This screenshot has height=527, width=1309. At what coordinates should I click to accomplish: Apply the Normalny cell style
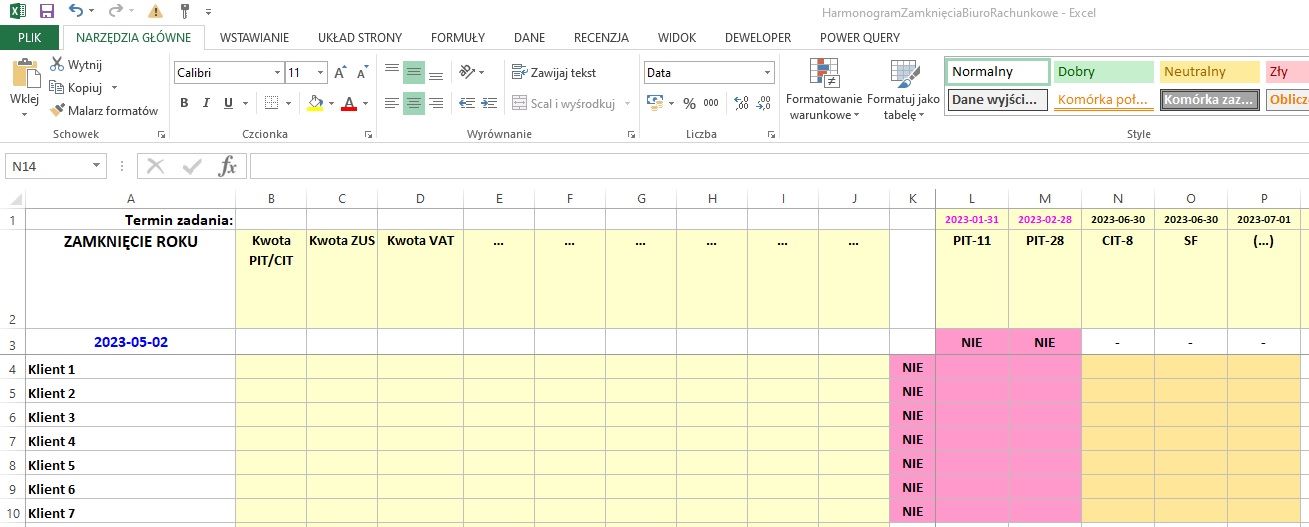997,72
